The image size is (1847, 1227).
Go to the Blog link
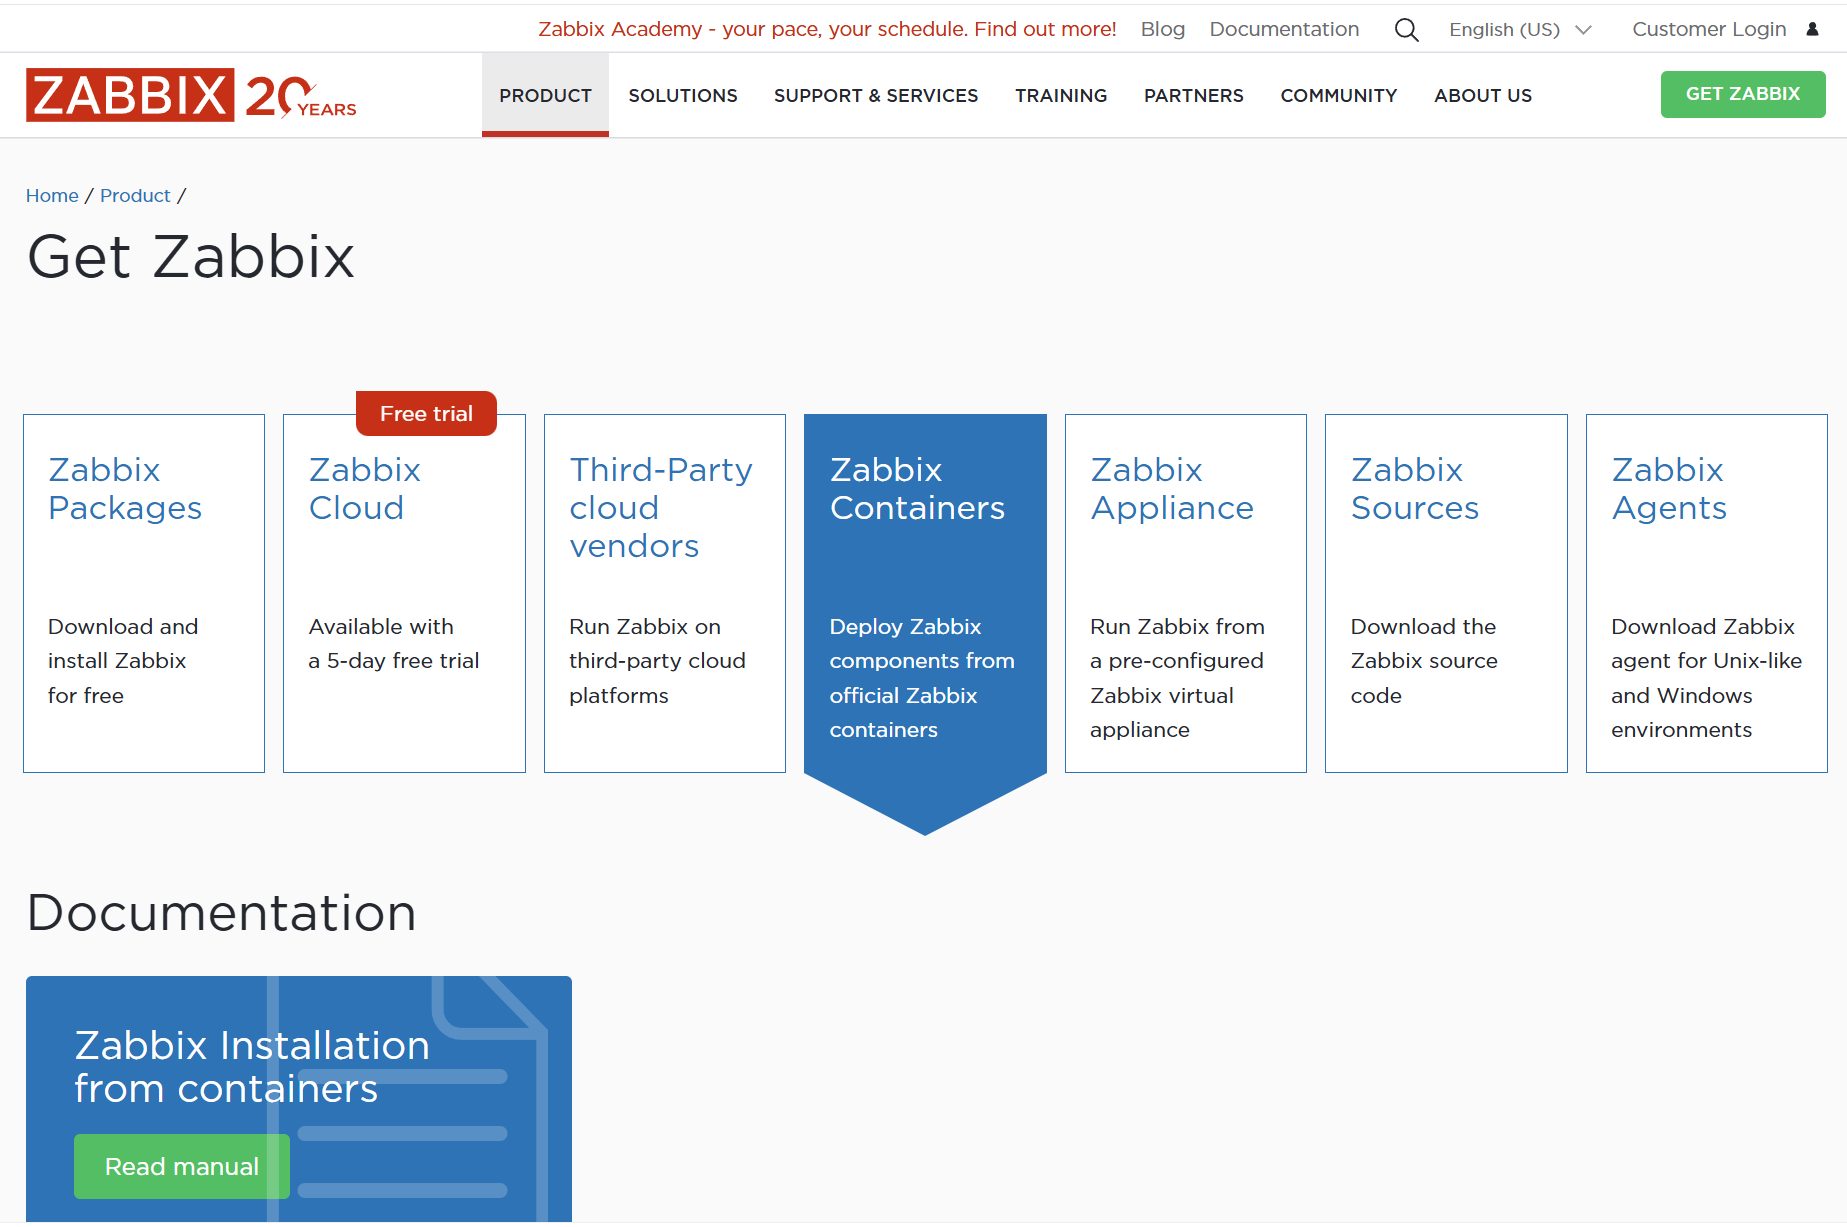(1162, 29)
